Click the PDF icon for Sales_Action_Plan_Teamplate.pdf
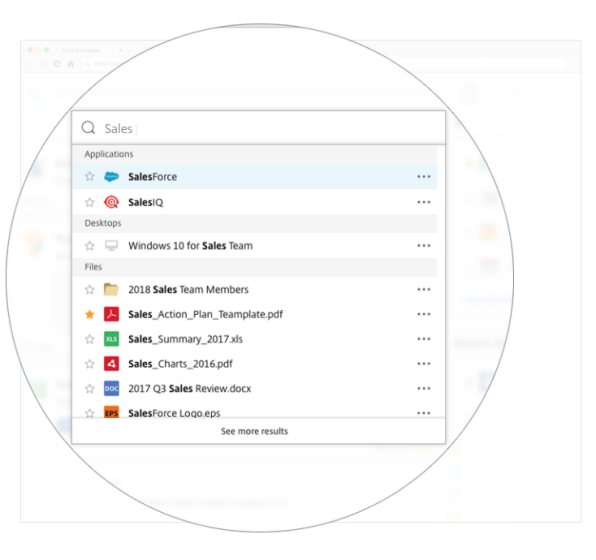596x560 pixels. point(111,314)
